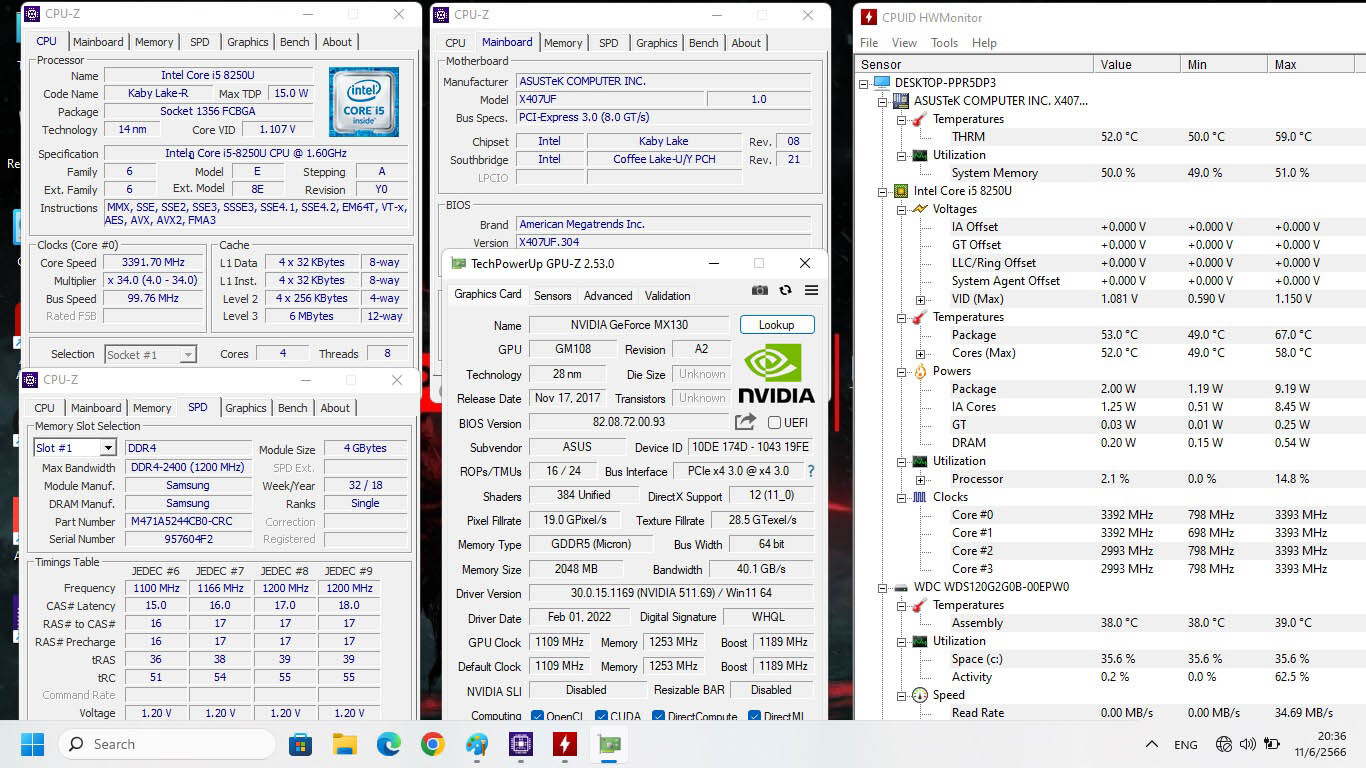Collapse the Intel Core i5 8250U node
Screen dimensions: 1366x768
tap(882, 191)
